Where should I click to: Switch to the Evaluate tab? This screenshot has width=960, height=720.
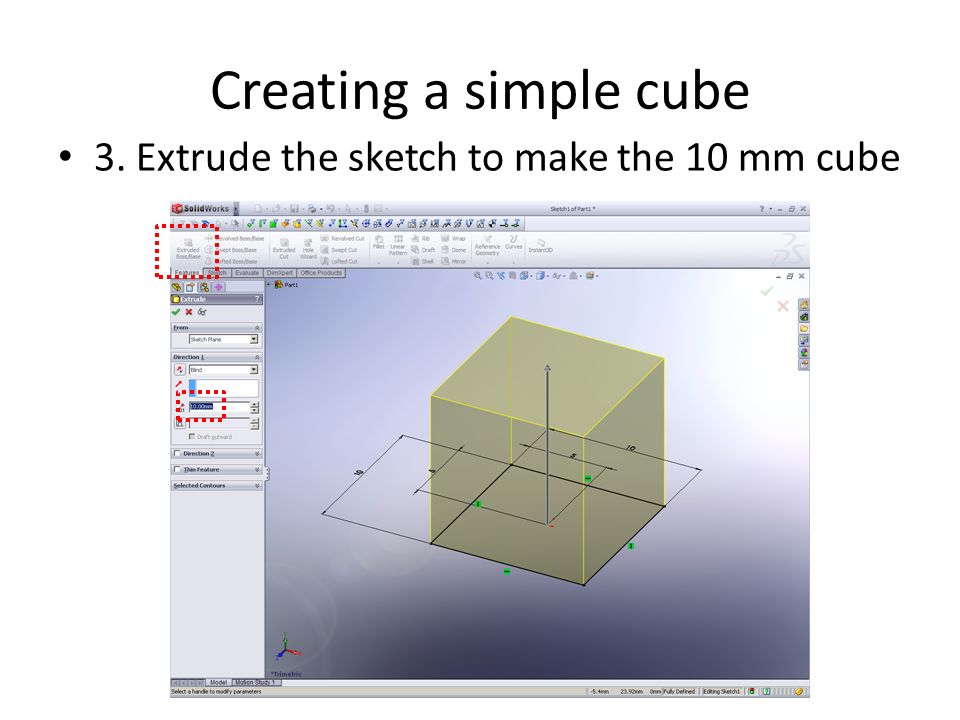coord(247,273)
